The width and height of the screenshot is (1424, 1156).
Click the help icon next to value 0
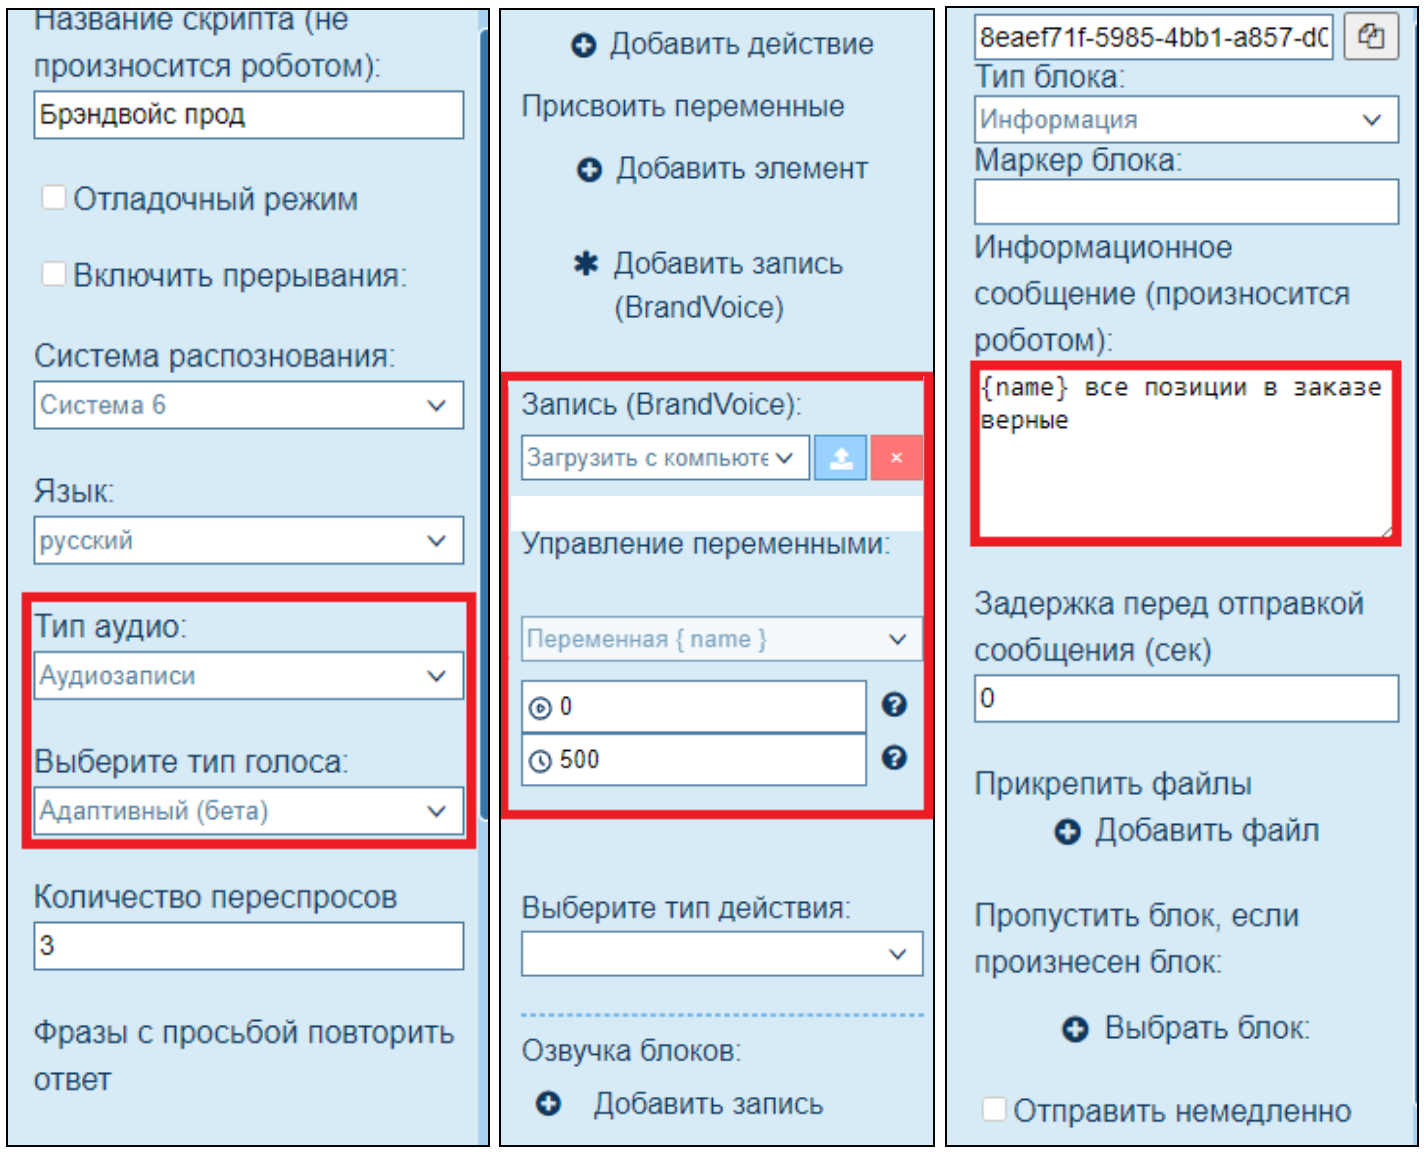point(894,705)
